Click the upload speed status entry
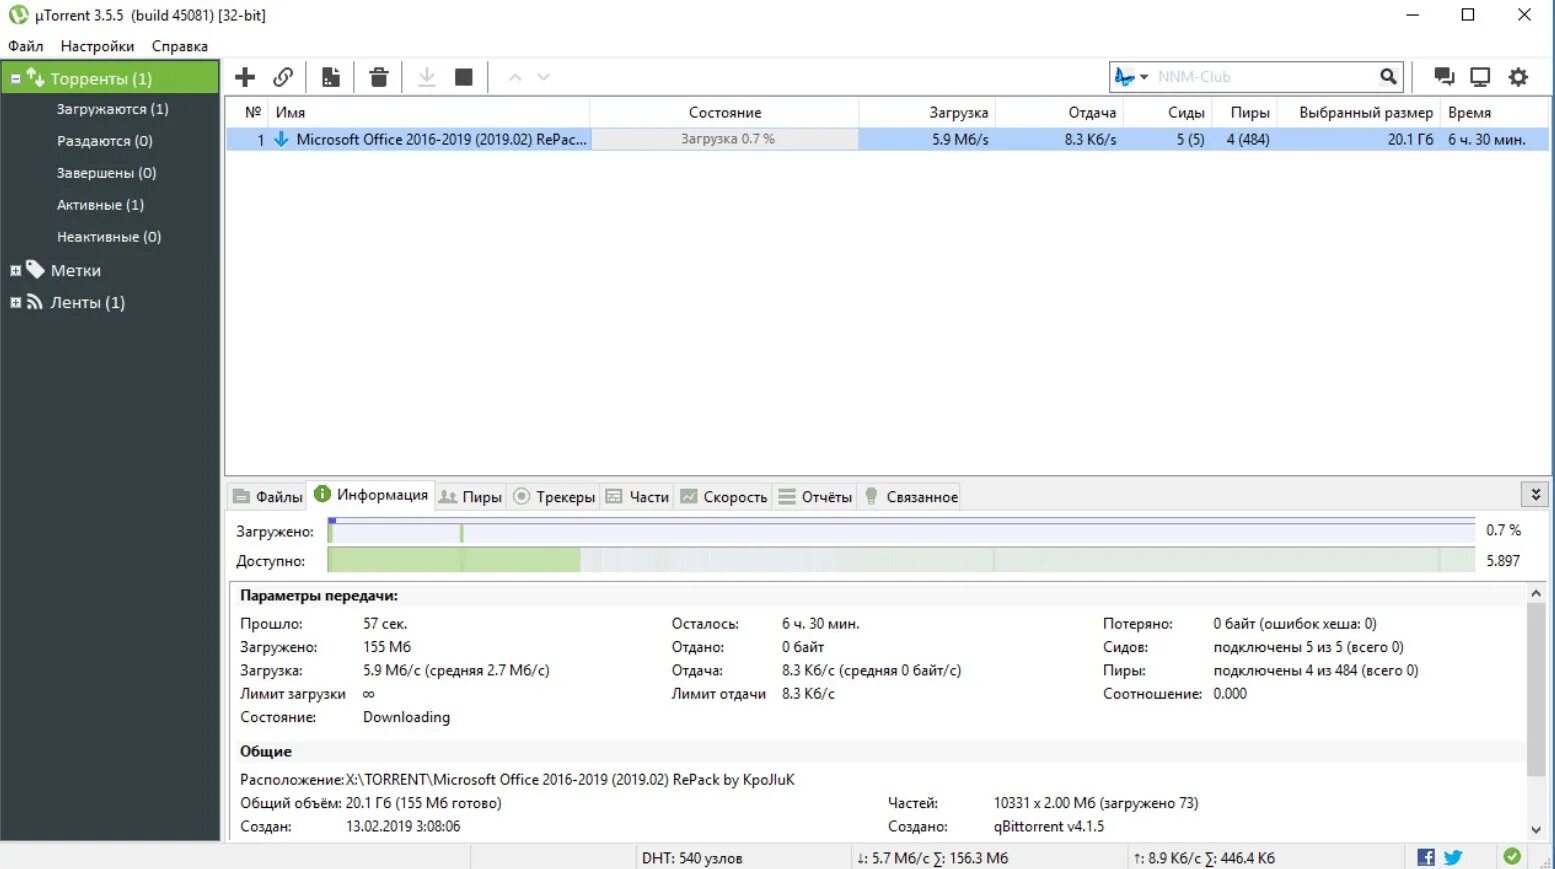This screenshot has height=869, width=1555. tap(1204, 858)
